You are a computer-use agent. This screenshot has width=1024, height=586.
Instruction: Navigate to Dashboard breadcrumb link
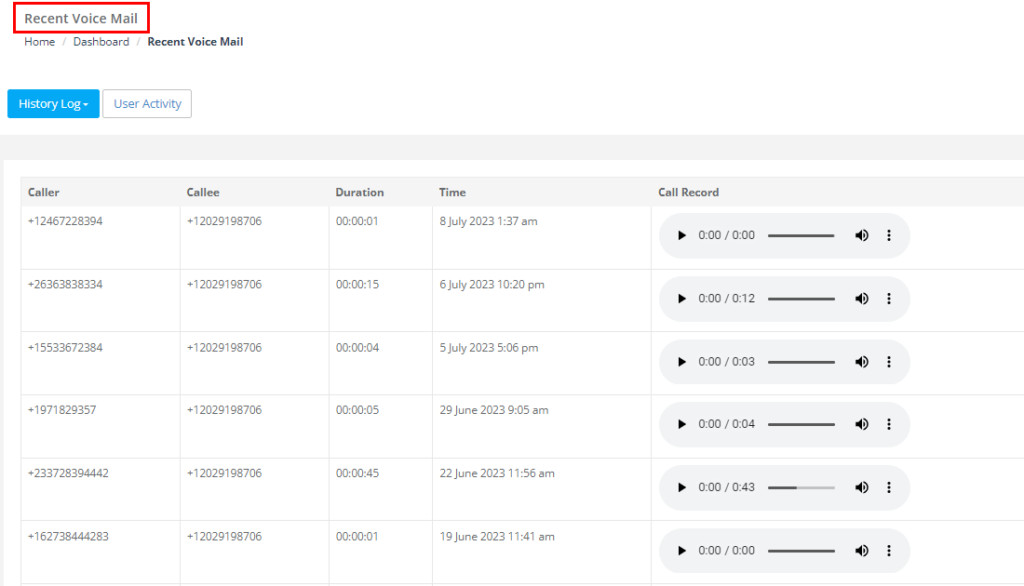tap(101, 42)
